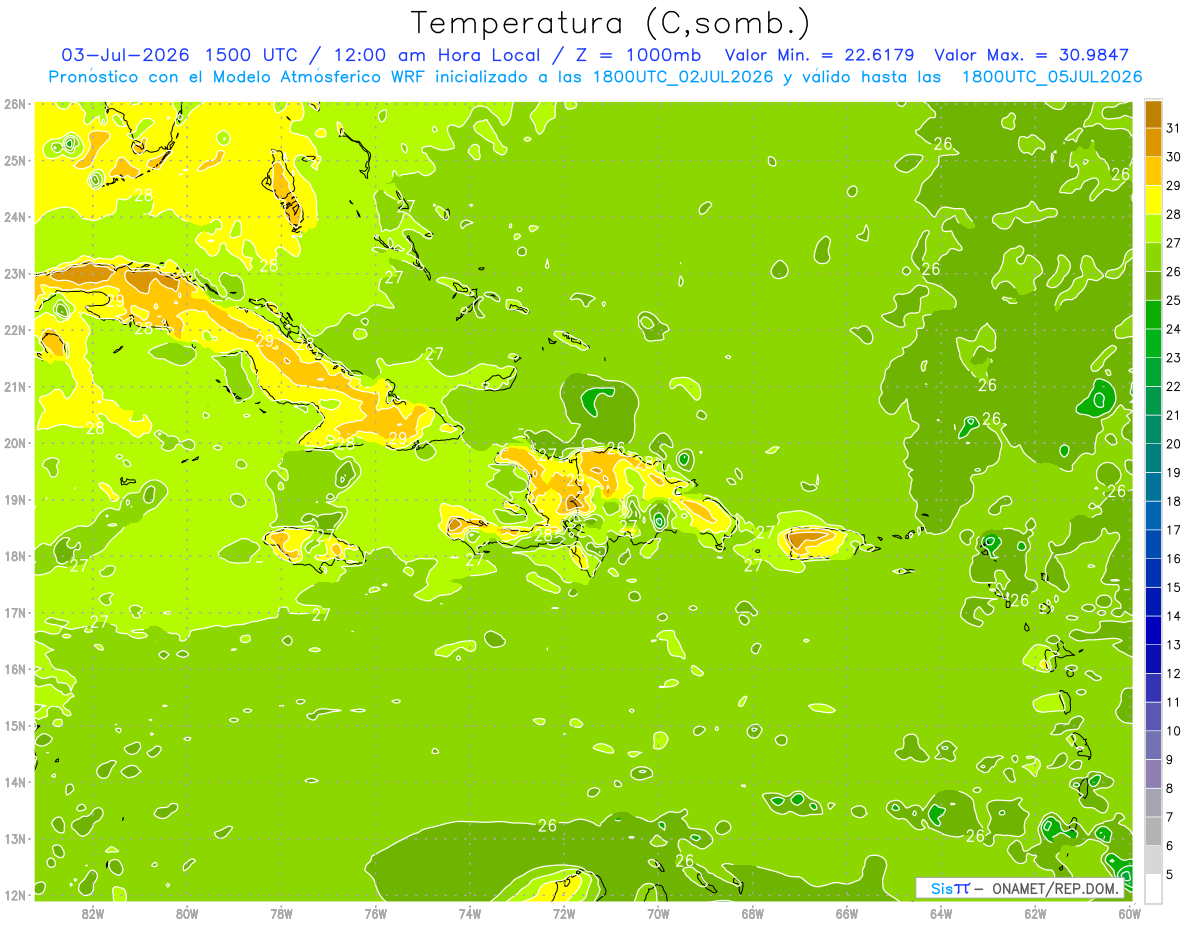
Task: Select the blue colorbar segment between 16 and 17
Action: pyautogui.click(x=1153, y=543)
